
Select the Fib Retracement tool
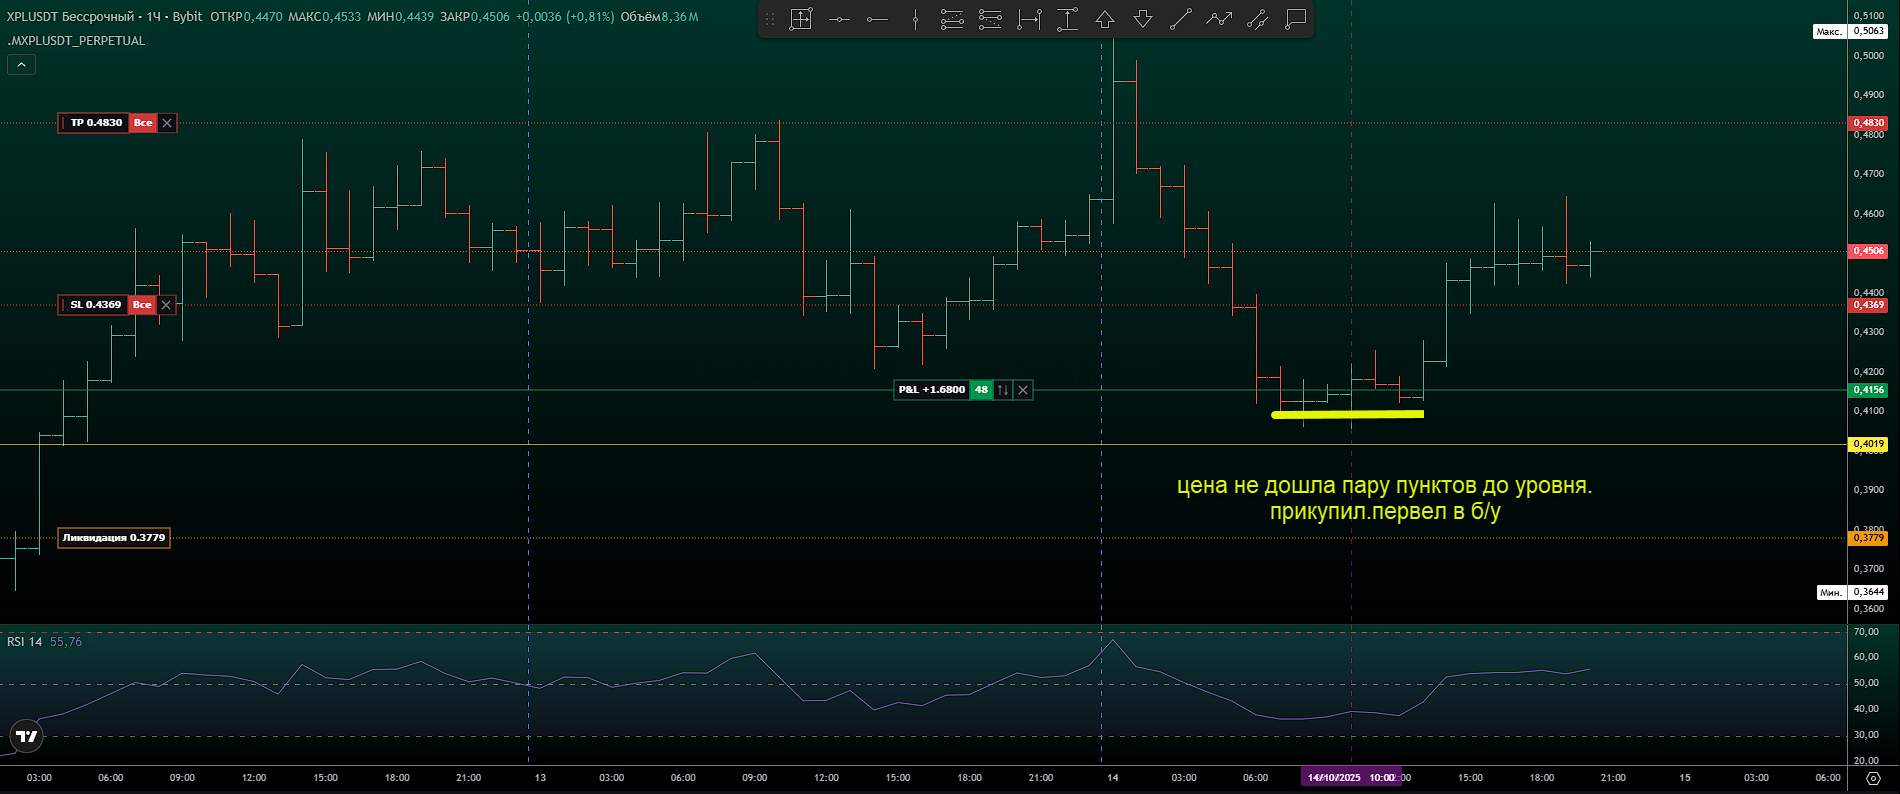pos(952,19)
